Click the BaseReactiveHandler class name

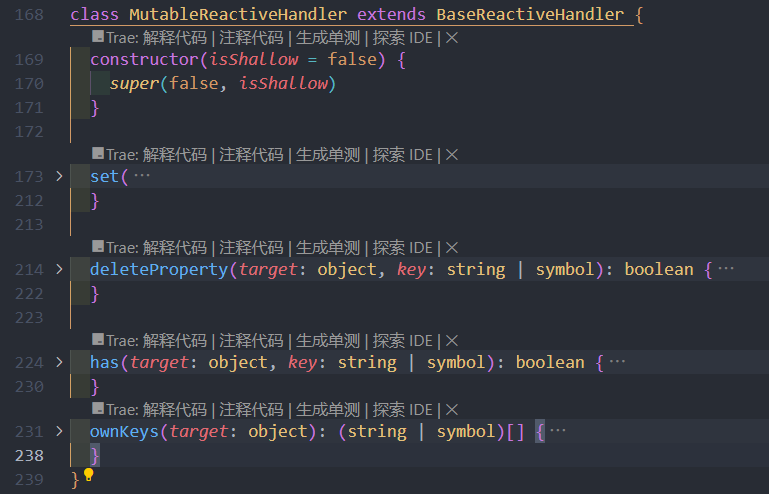point(530,16)
